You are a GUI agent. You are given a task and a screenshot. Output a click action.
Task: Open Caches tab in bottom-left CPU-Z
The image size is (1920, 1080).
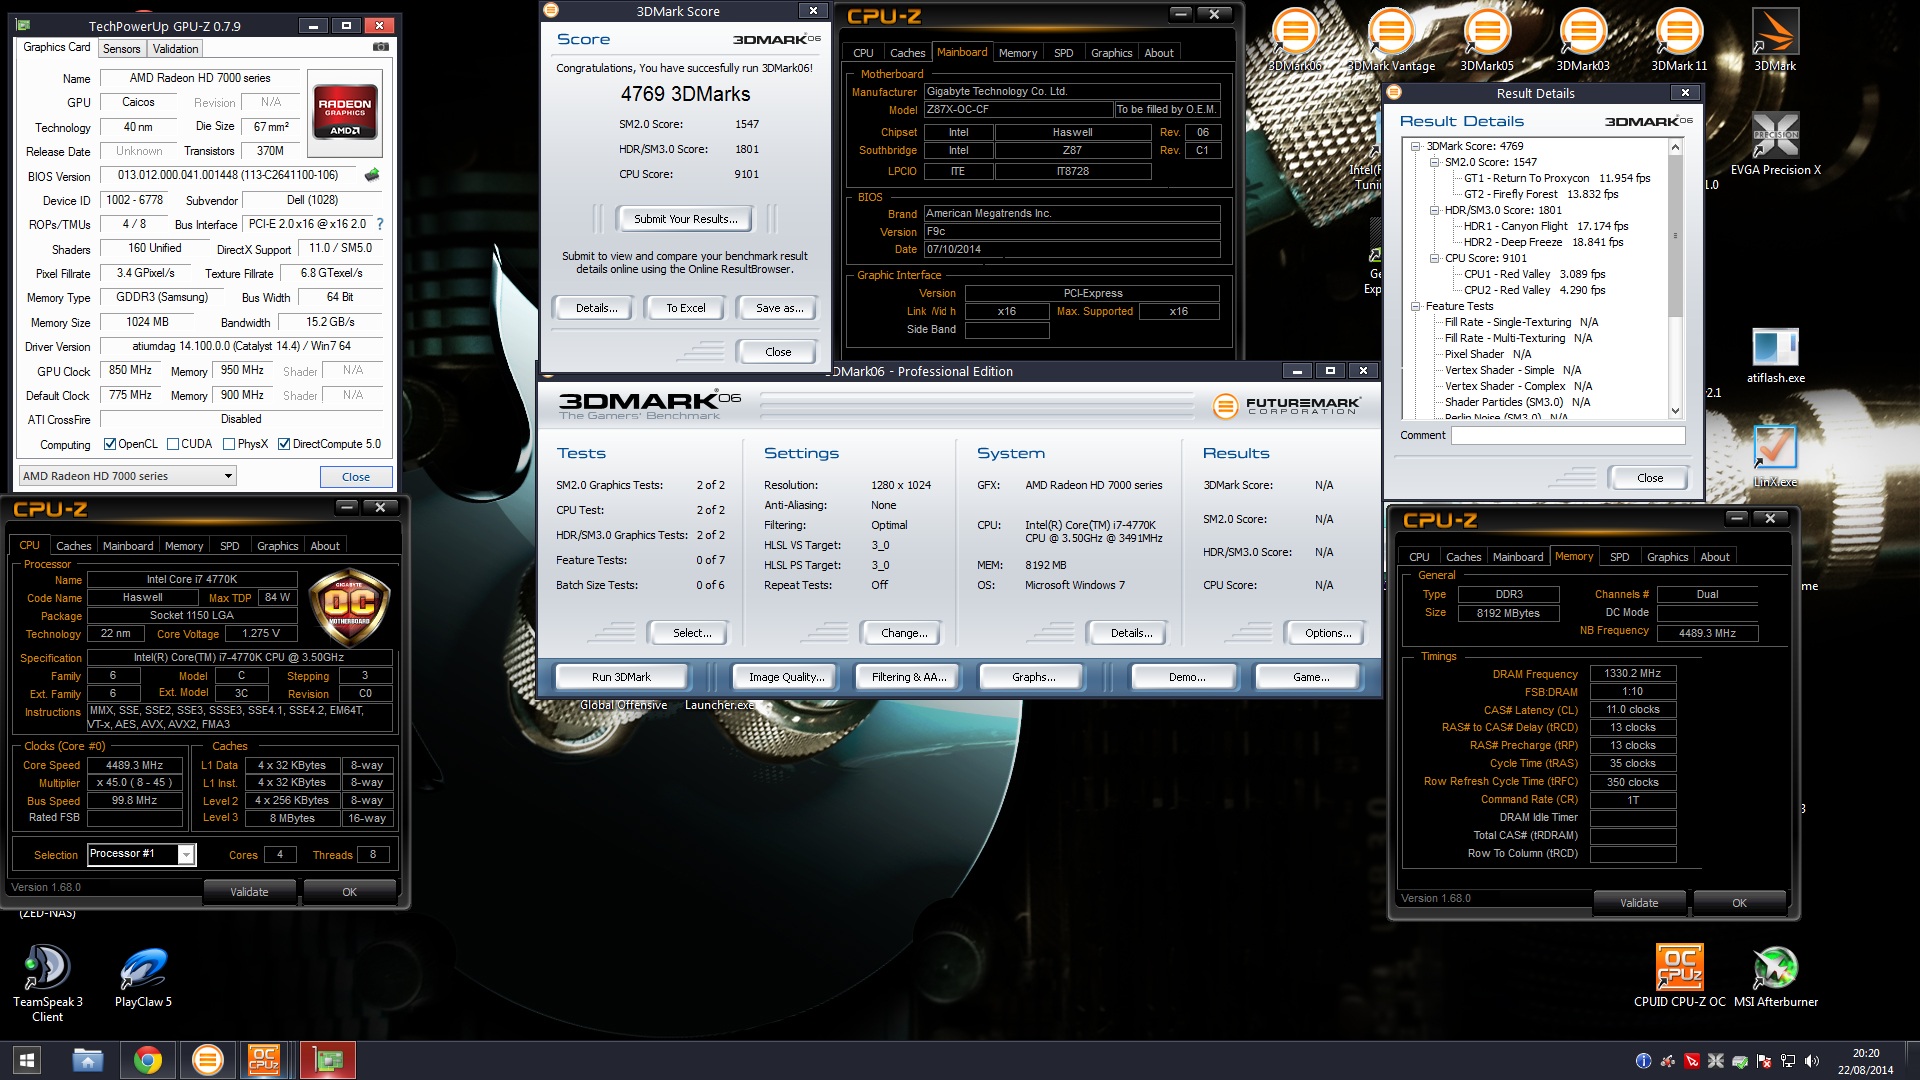pos(73,546)
